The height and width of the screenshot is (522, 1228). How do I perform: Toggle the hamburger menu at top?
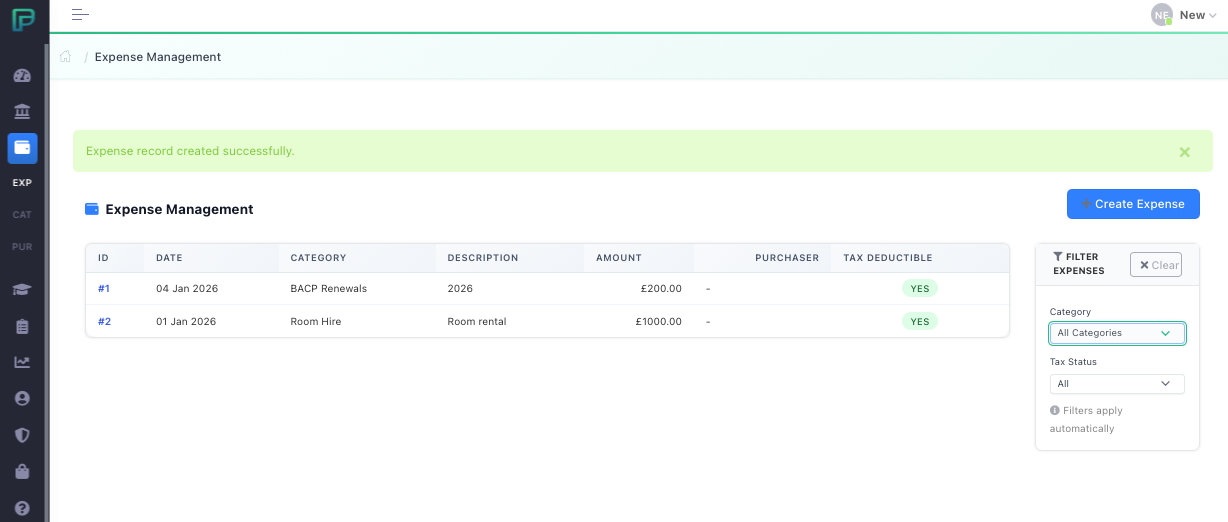[80, 14]
